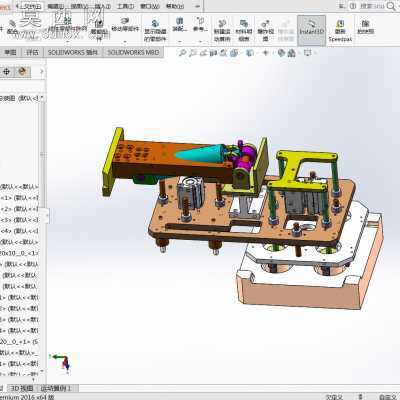Image resolution: width=400 pixels, height=400 pixels.
Task: Open Linear Component Pattern tool
Action: 68,25
